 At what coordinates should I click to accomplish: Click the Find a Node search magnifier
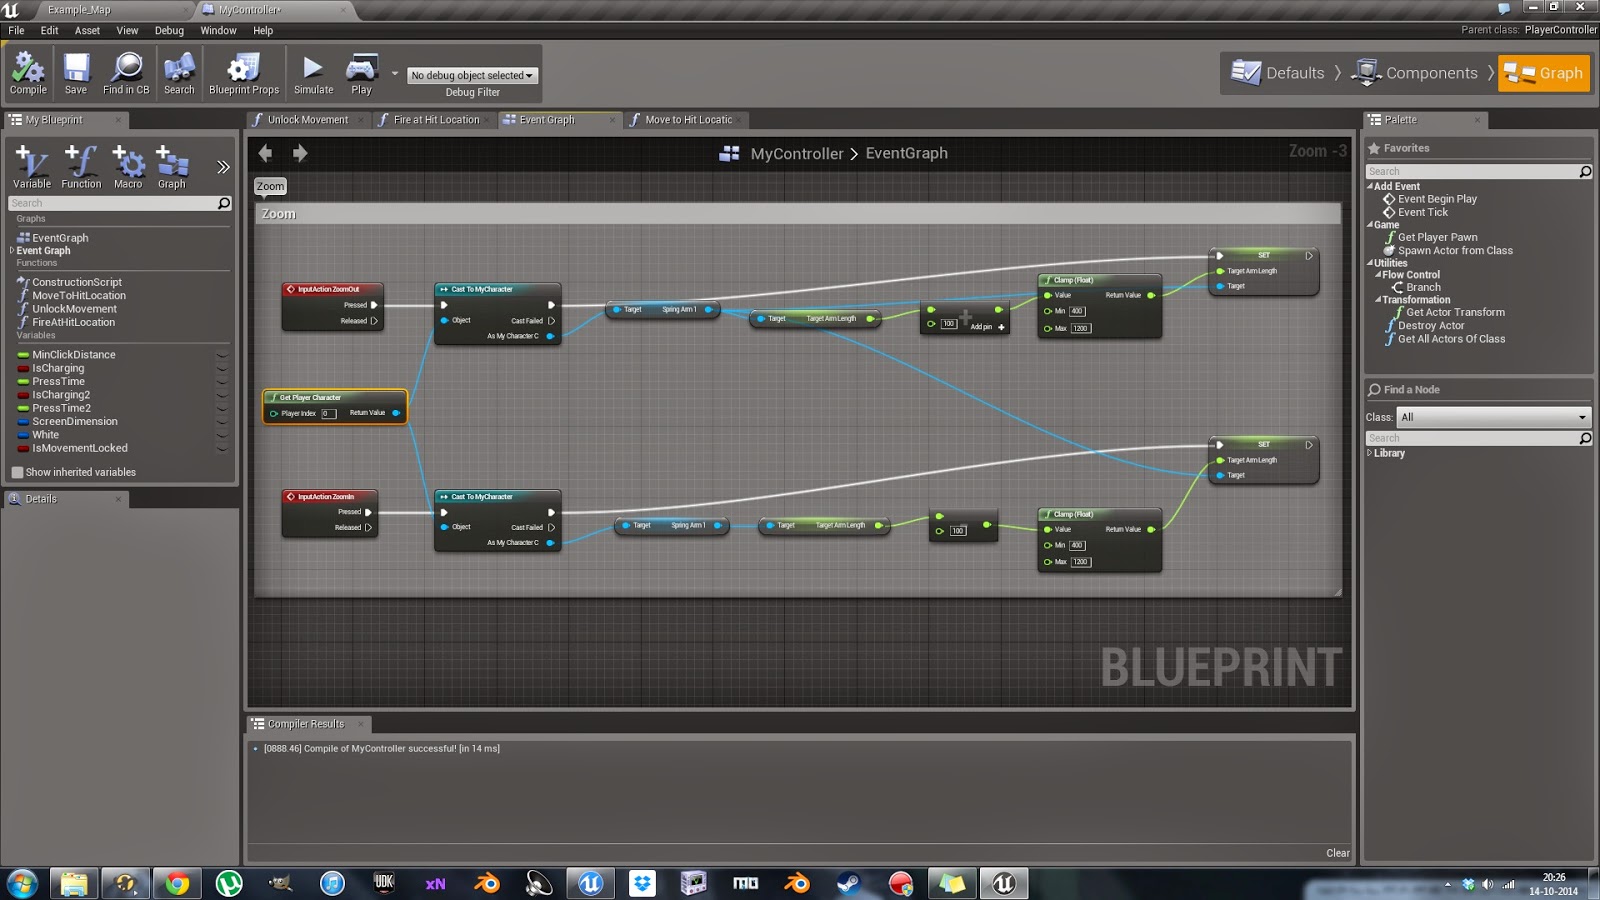[x=1585, y=438]
